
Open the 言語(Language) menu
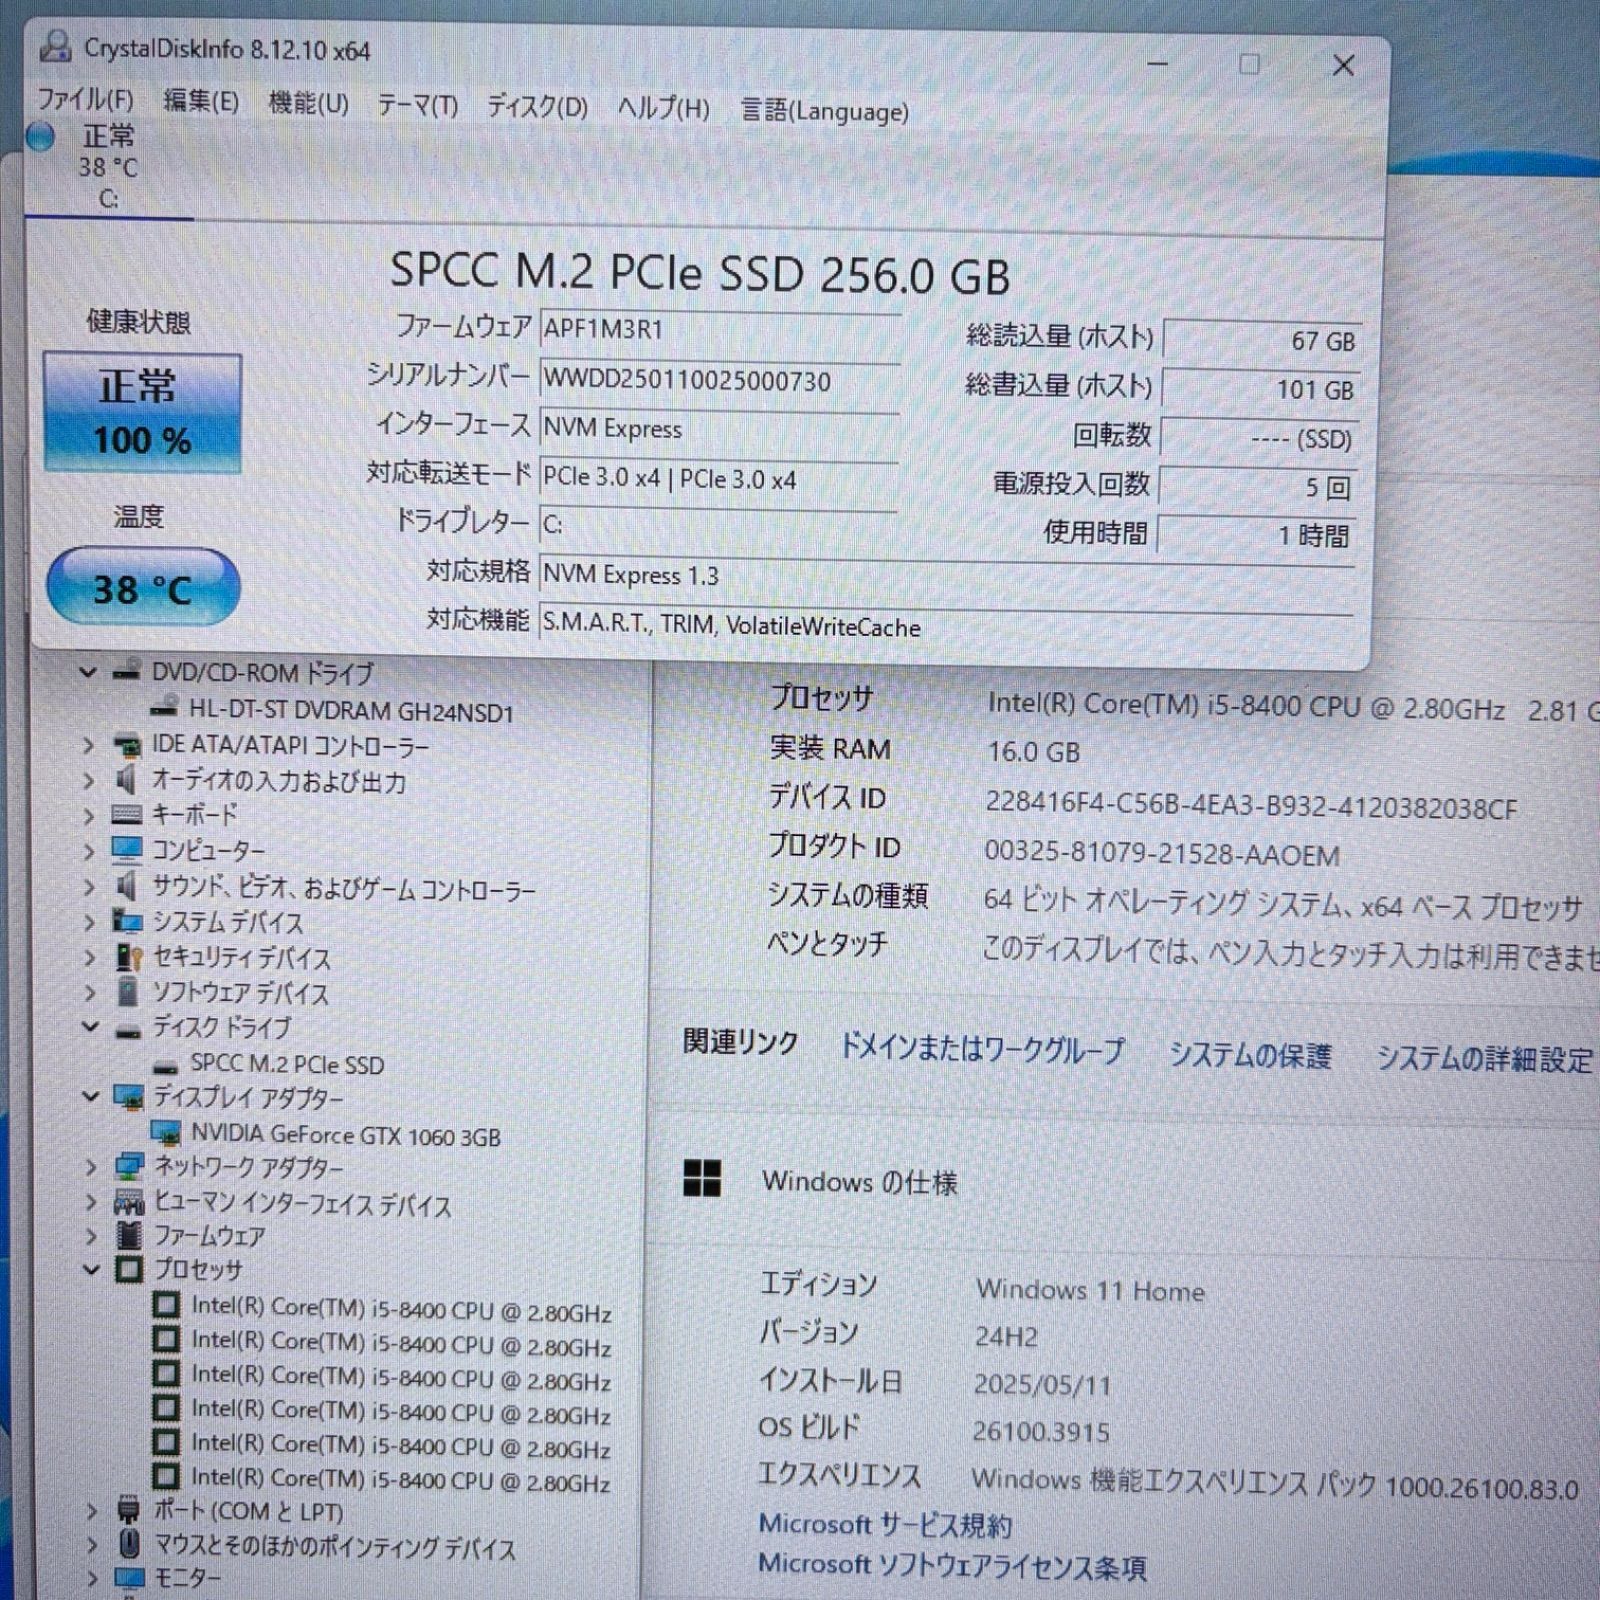[x=825, y=111]
